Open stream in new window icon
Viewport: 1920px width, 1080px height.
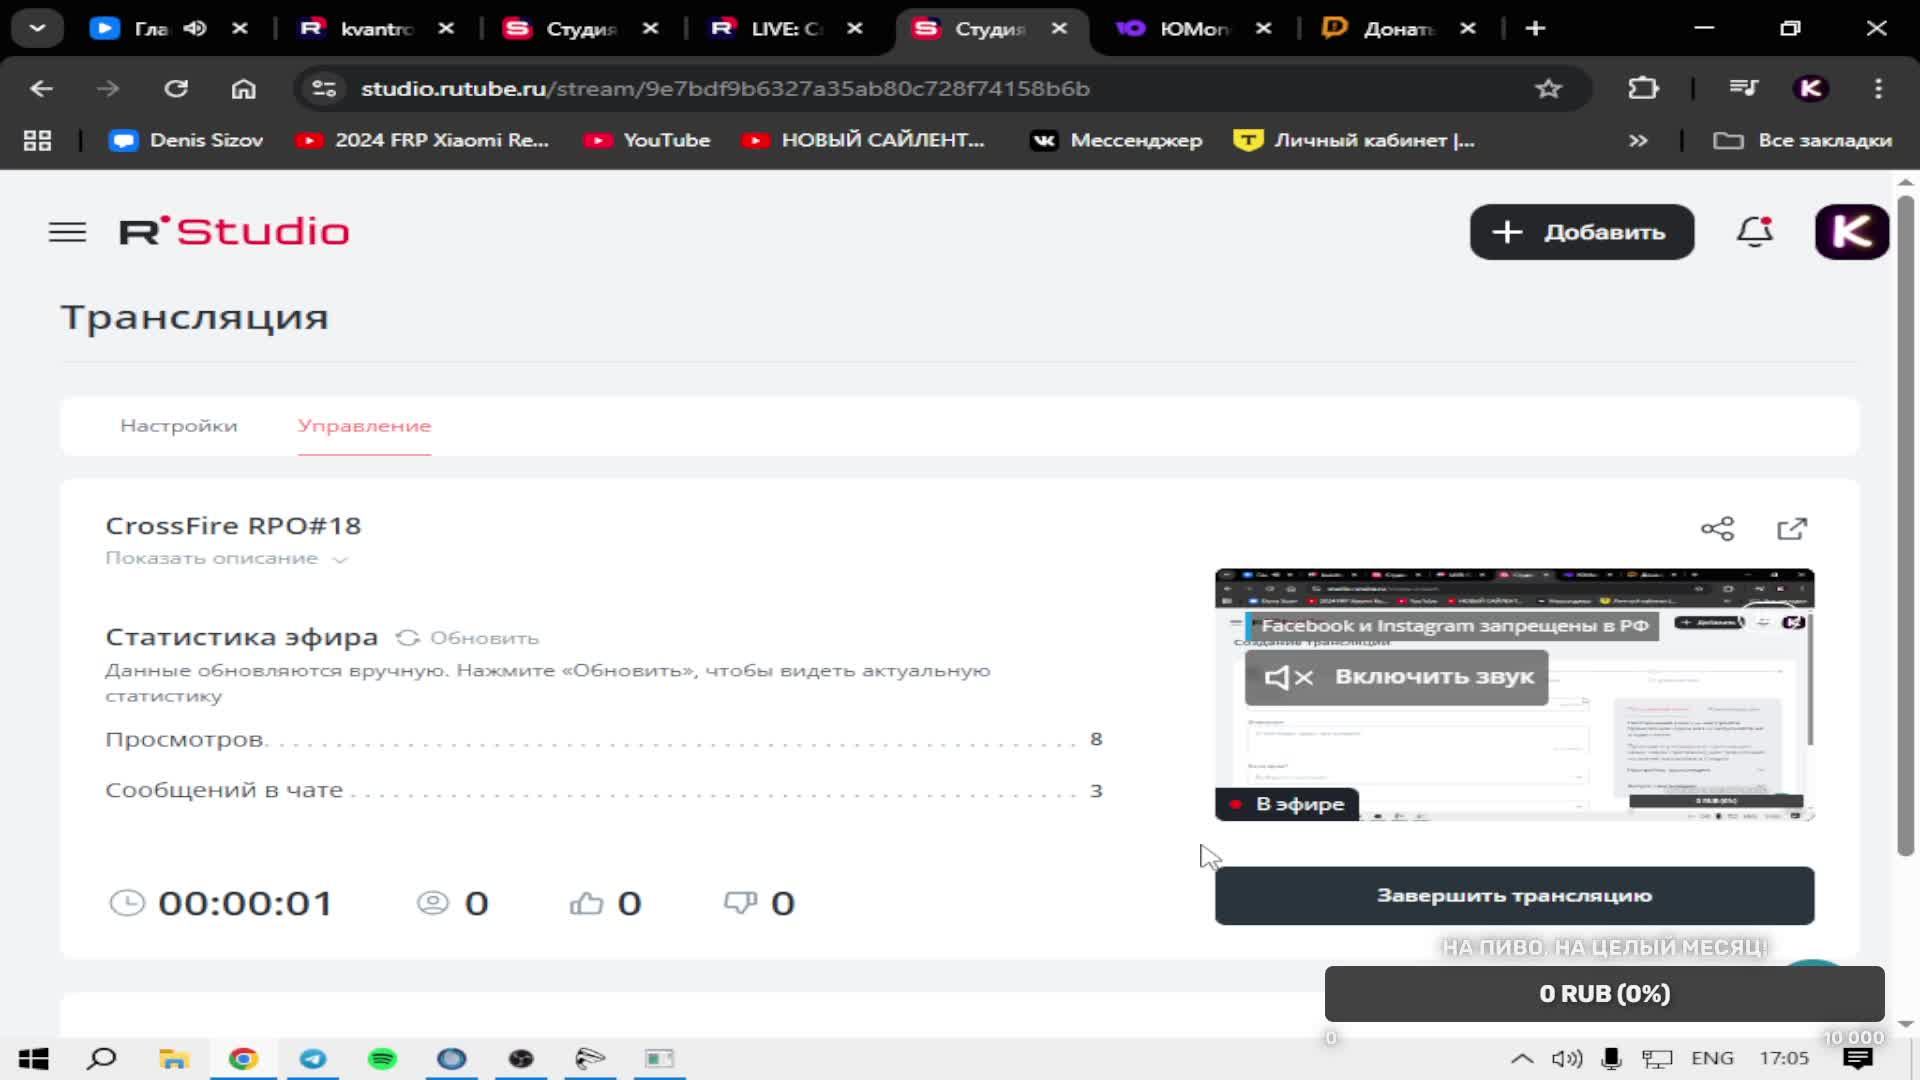(x=1792, y=529)
